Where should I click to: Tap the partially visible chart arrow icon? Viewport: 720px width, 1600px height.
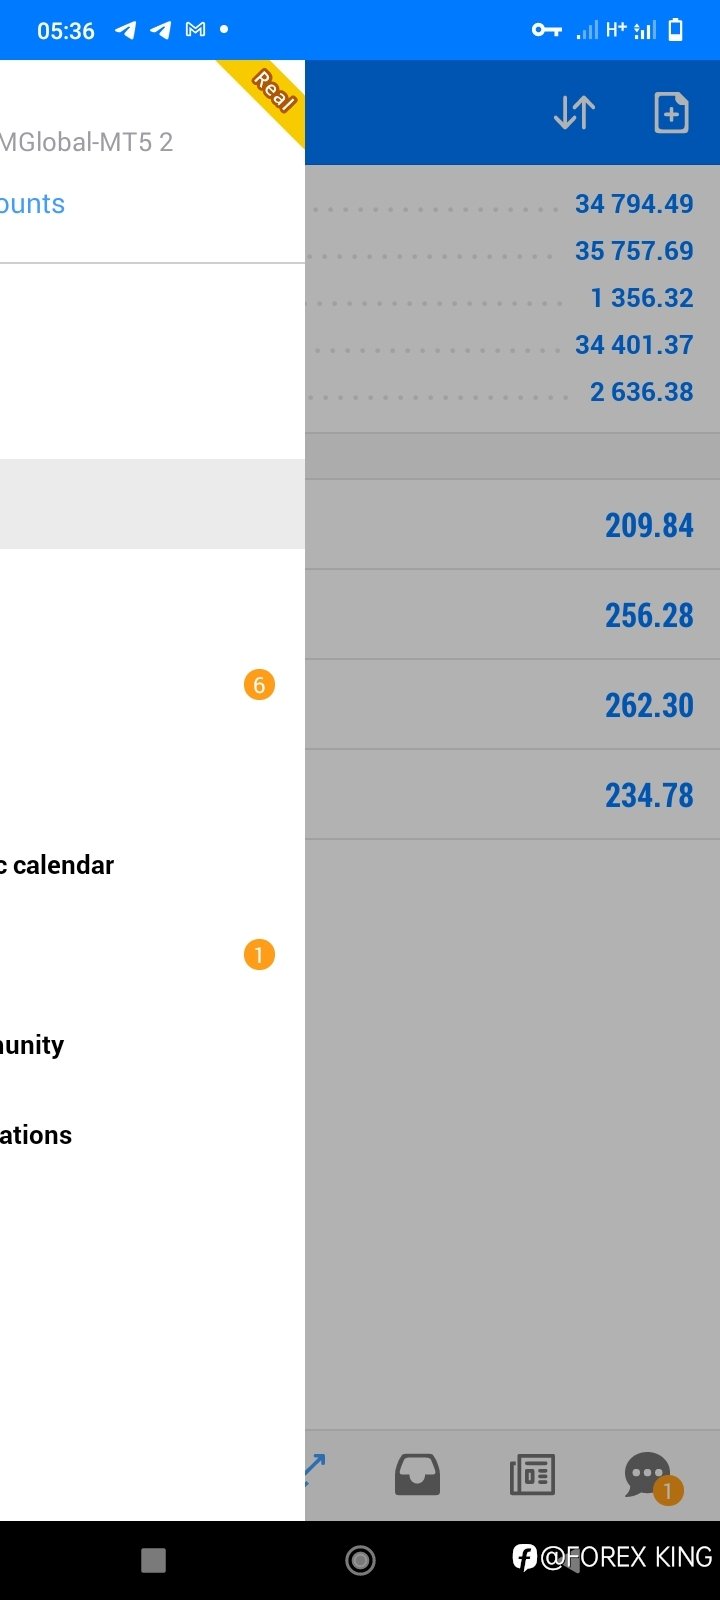tap(315, 1471)
